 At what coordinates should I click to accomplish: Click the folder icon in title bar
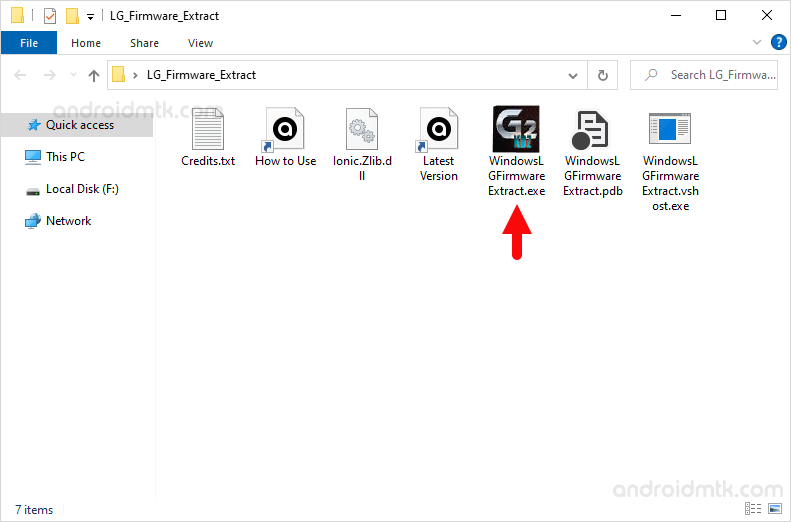pyautogui.click(x=17, y=16)
